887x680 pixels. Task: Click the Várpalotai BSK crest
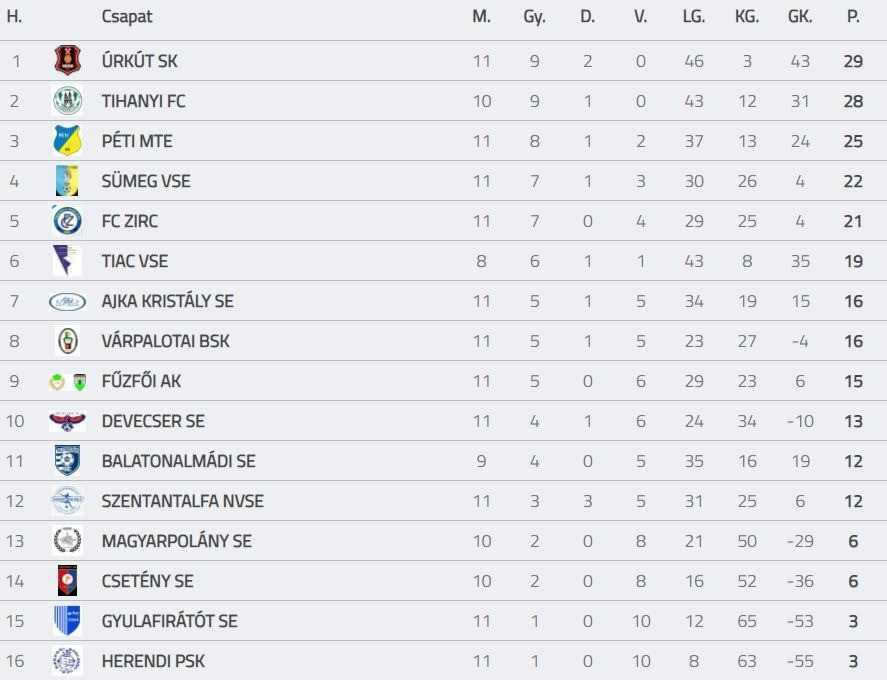pyautogui.click(x=67, y=341)
